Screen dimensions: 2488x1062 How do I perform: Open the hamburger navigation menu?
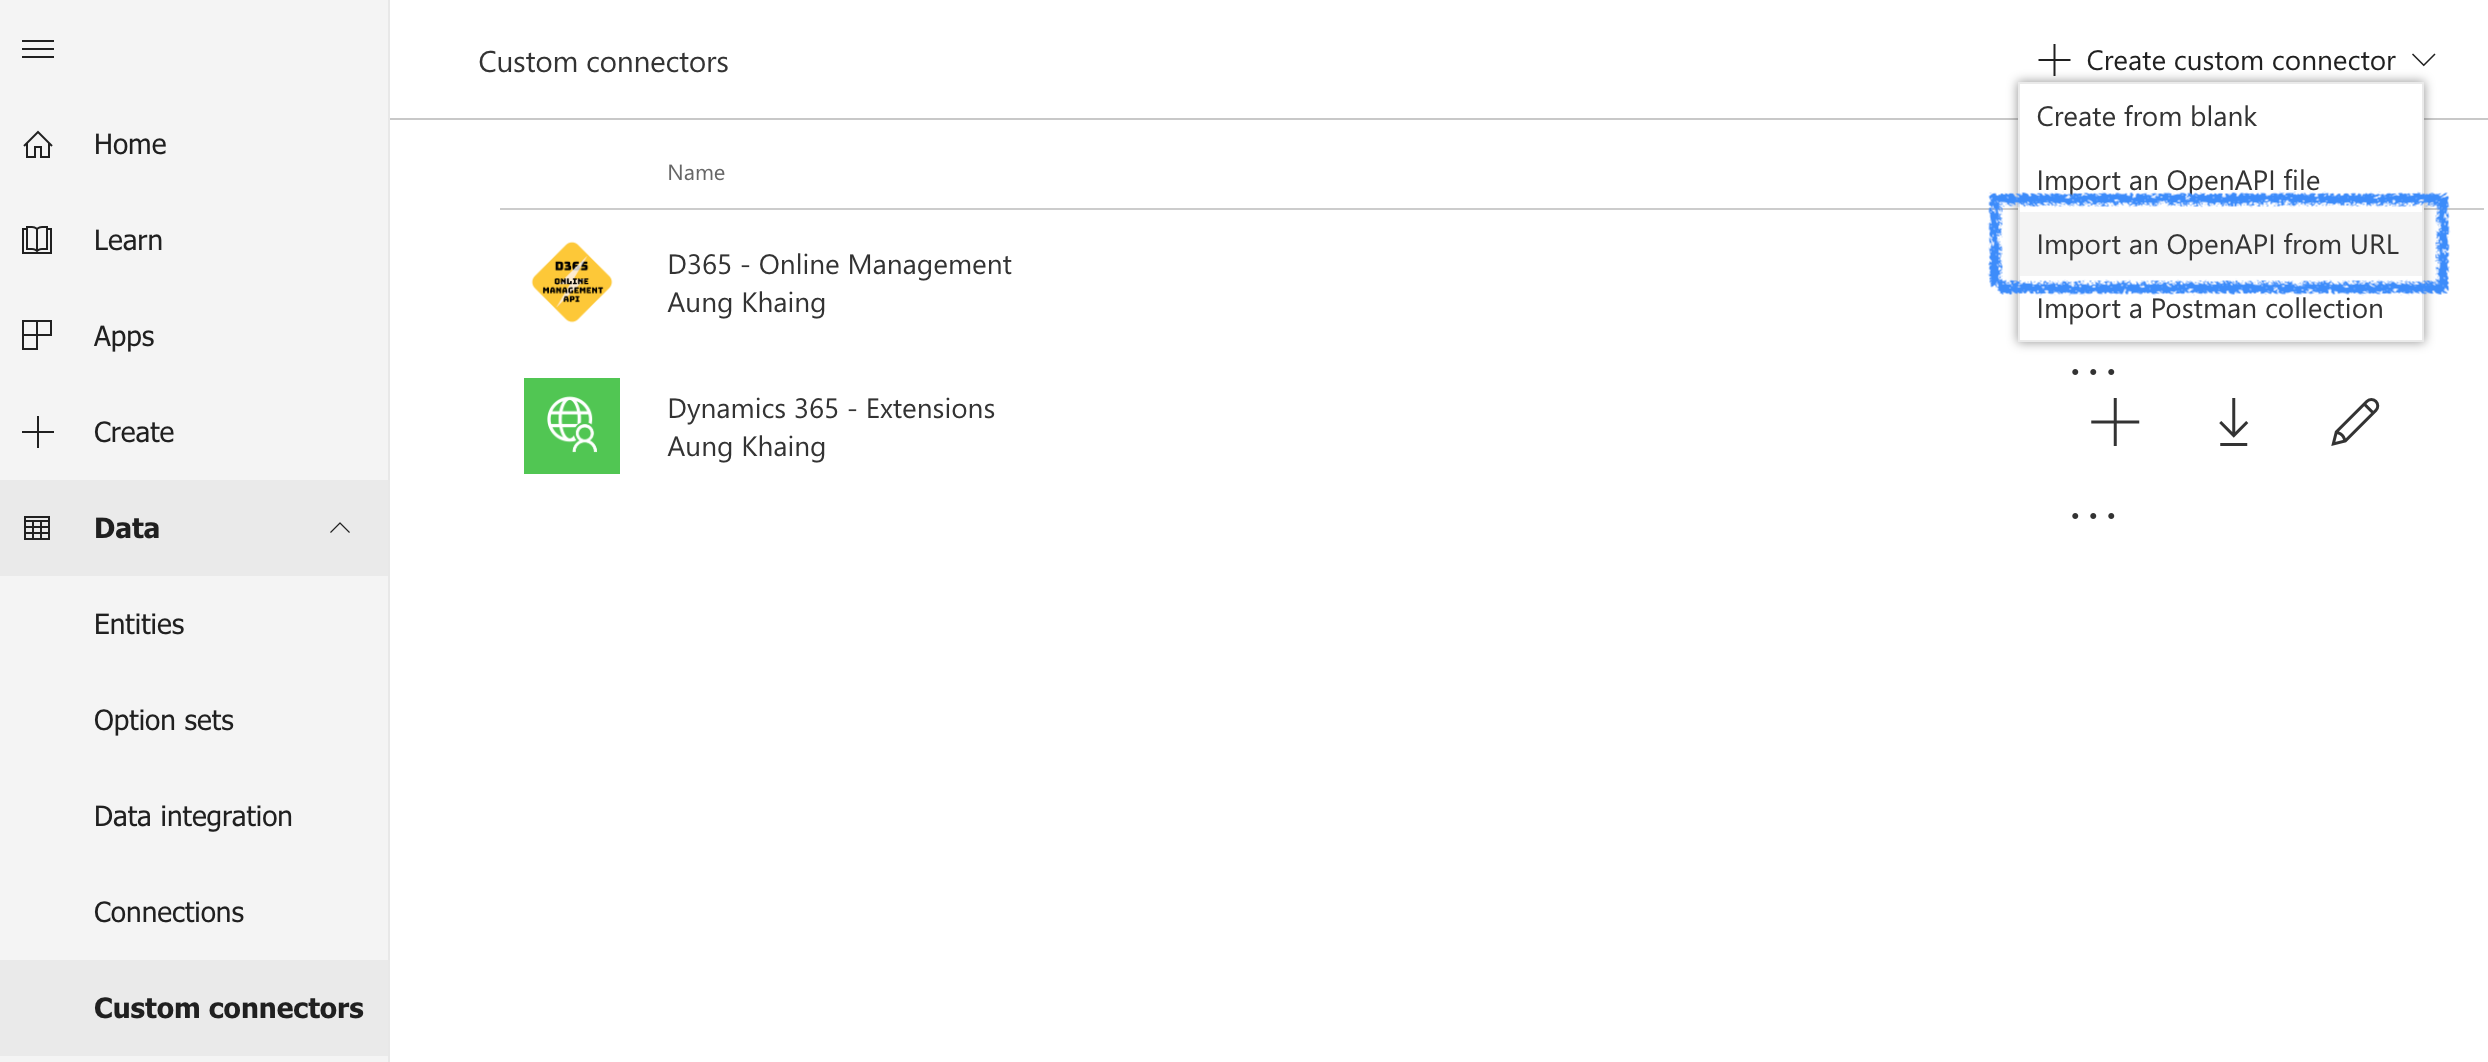[x=38, y=49]
